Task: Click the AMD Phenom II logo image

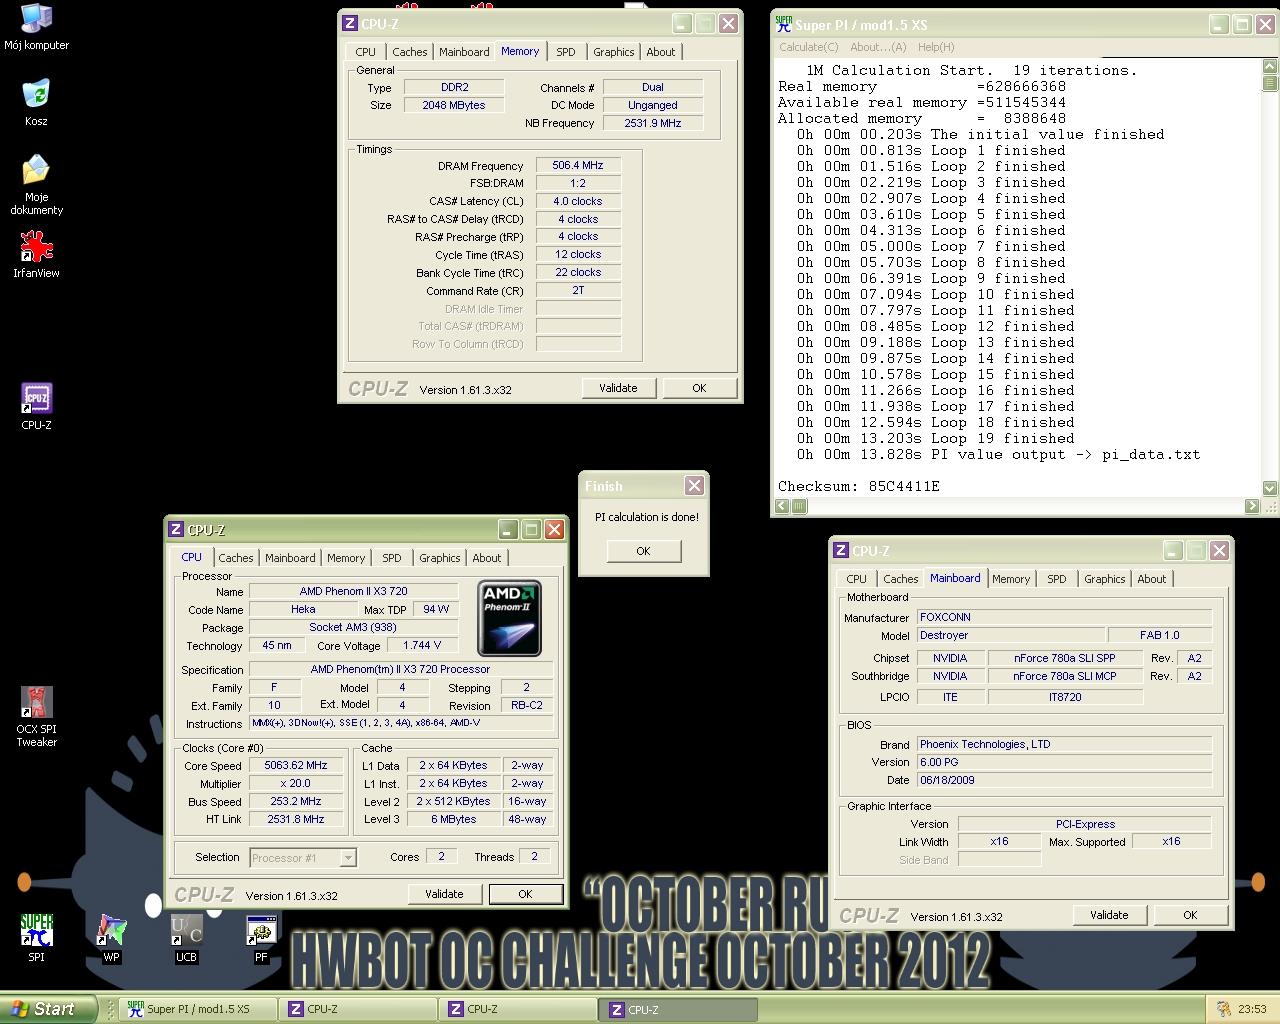Action: click(x=510, y=618)
